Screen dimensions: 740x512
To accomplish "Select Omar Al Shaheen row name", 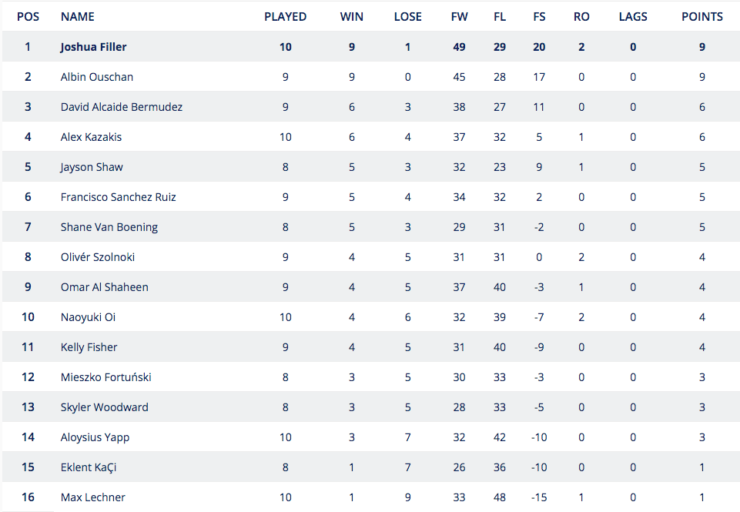I will [x=104, y=287].
